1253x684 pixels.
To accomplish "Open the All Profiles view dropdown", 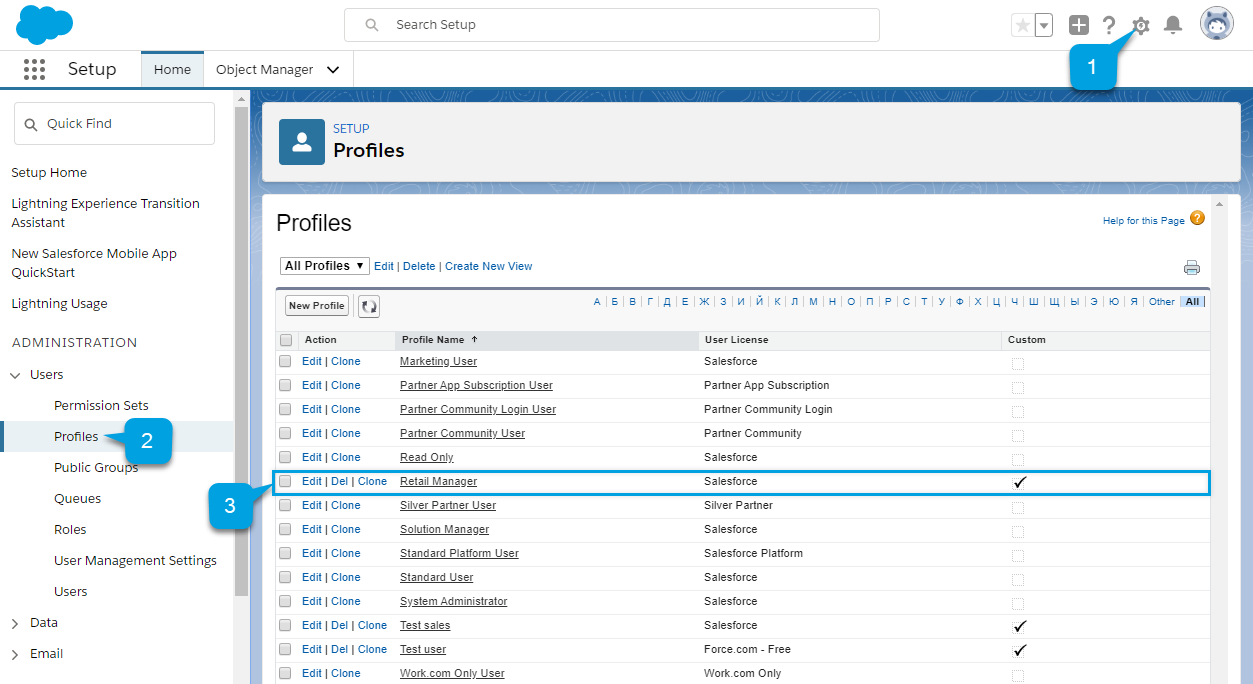I will 324,266.
